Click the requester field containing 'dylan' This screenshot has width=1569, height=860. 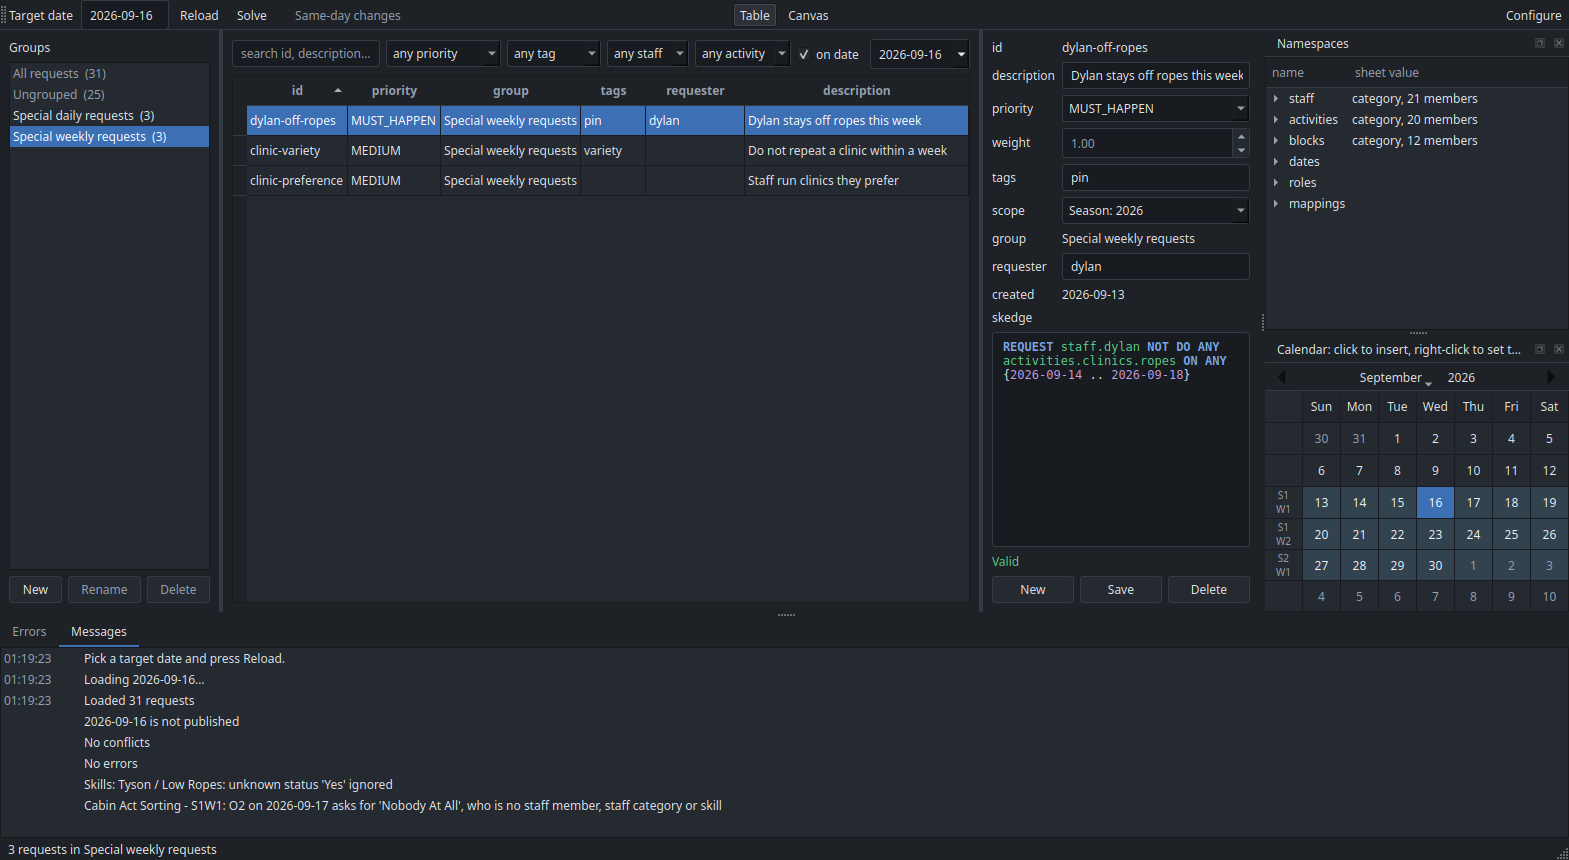pos(1155,266)
